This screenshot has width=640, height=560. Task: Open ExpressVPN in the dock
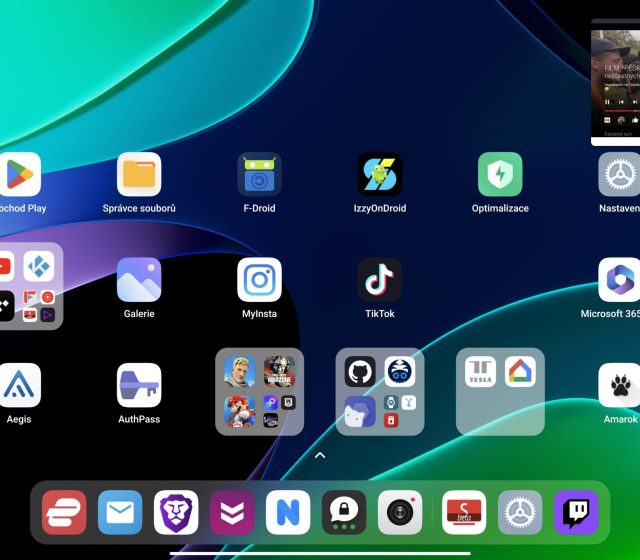[64, 512]
